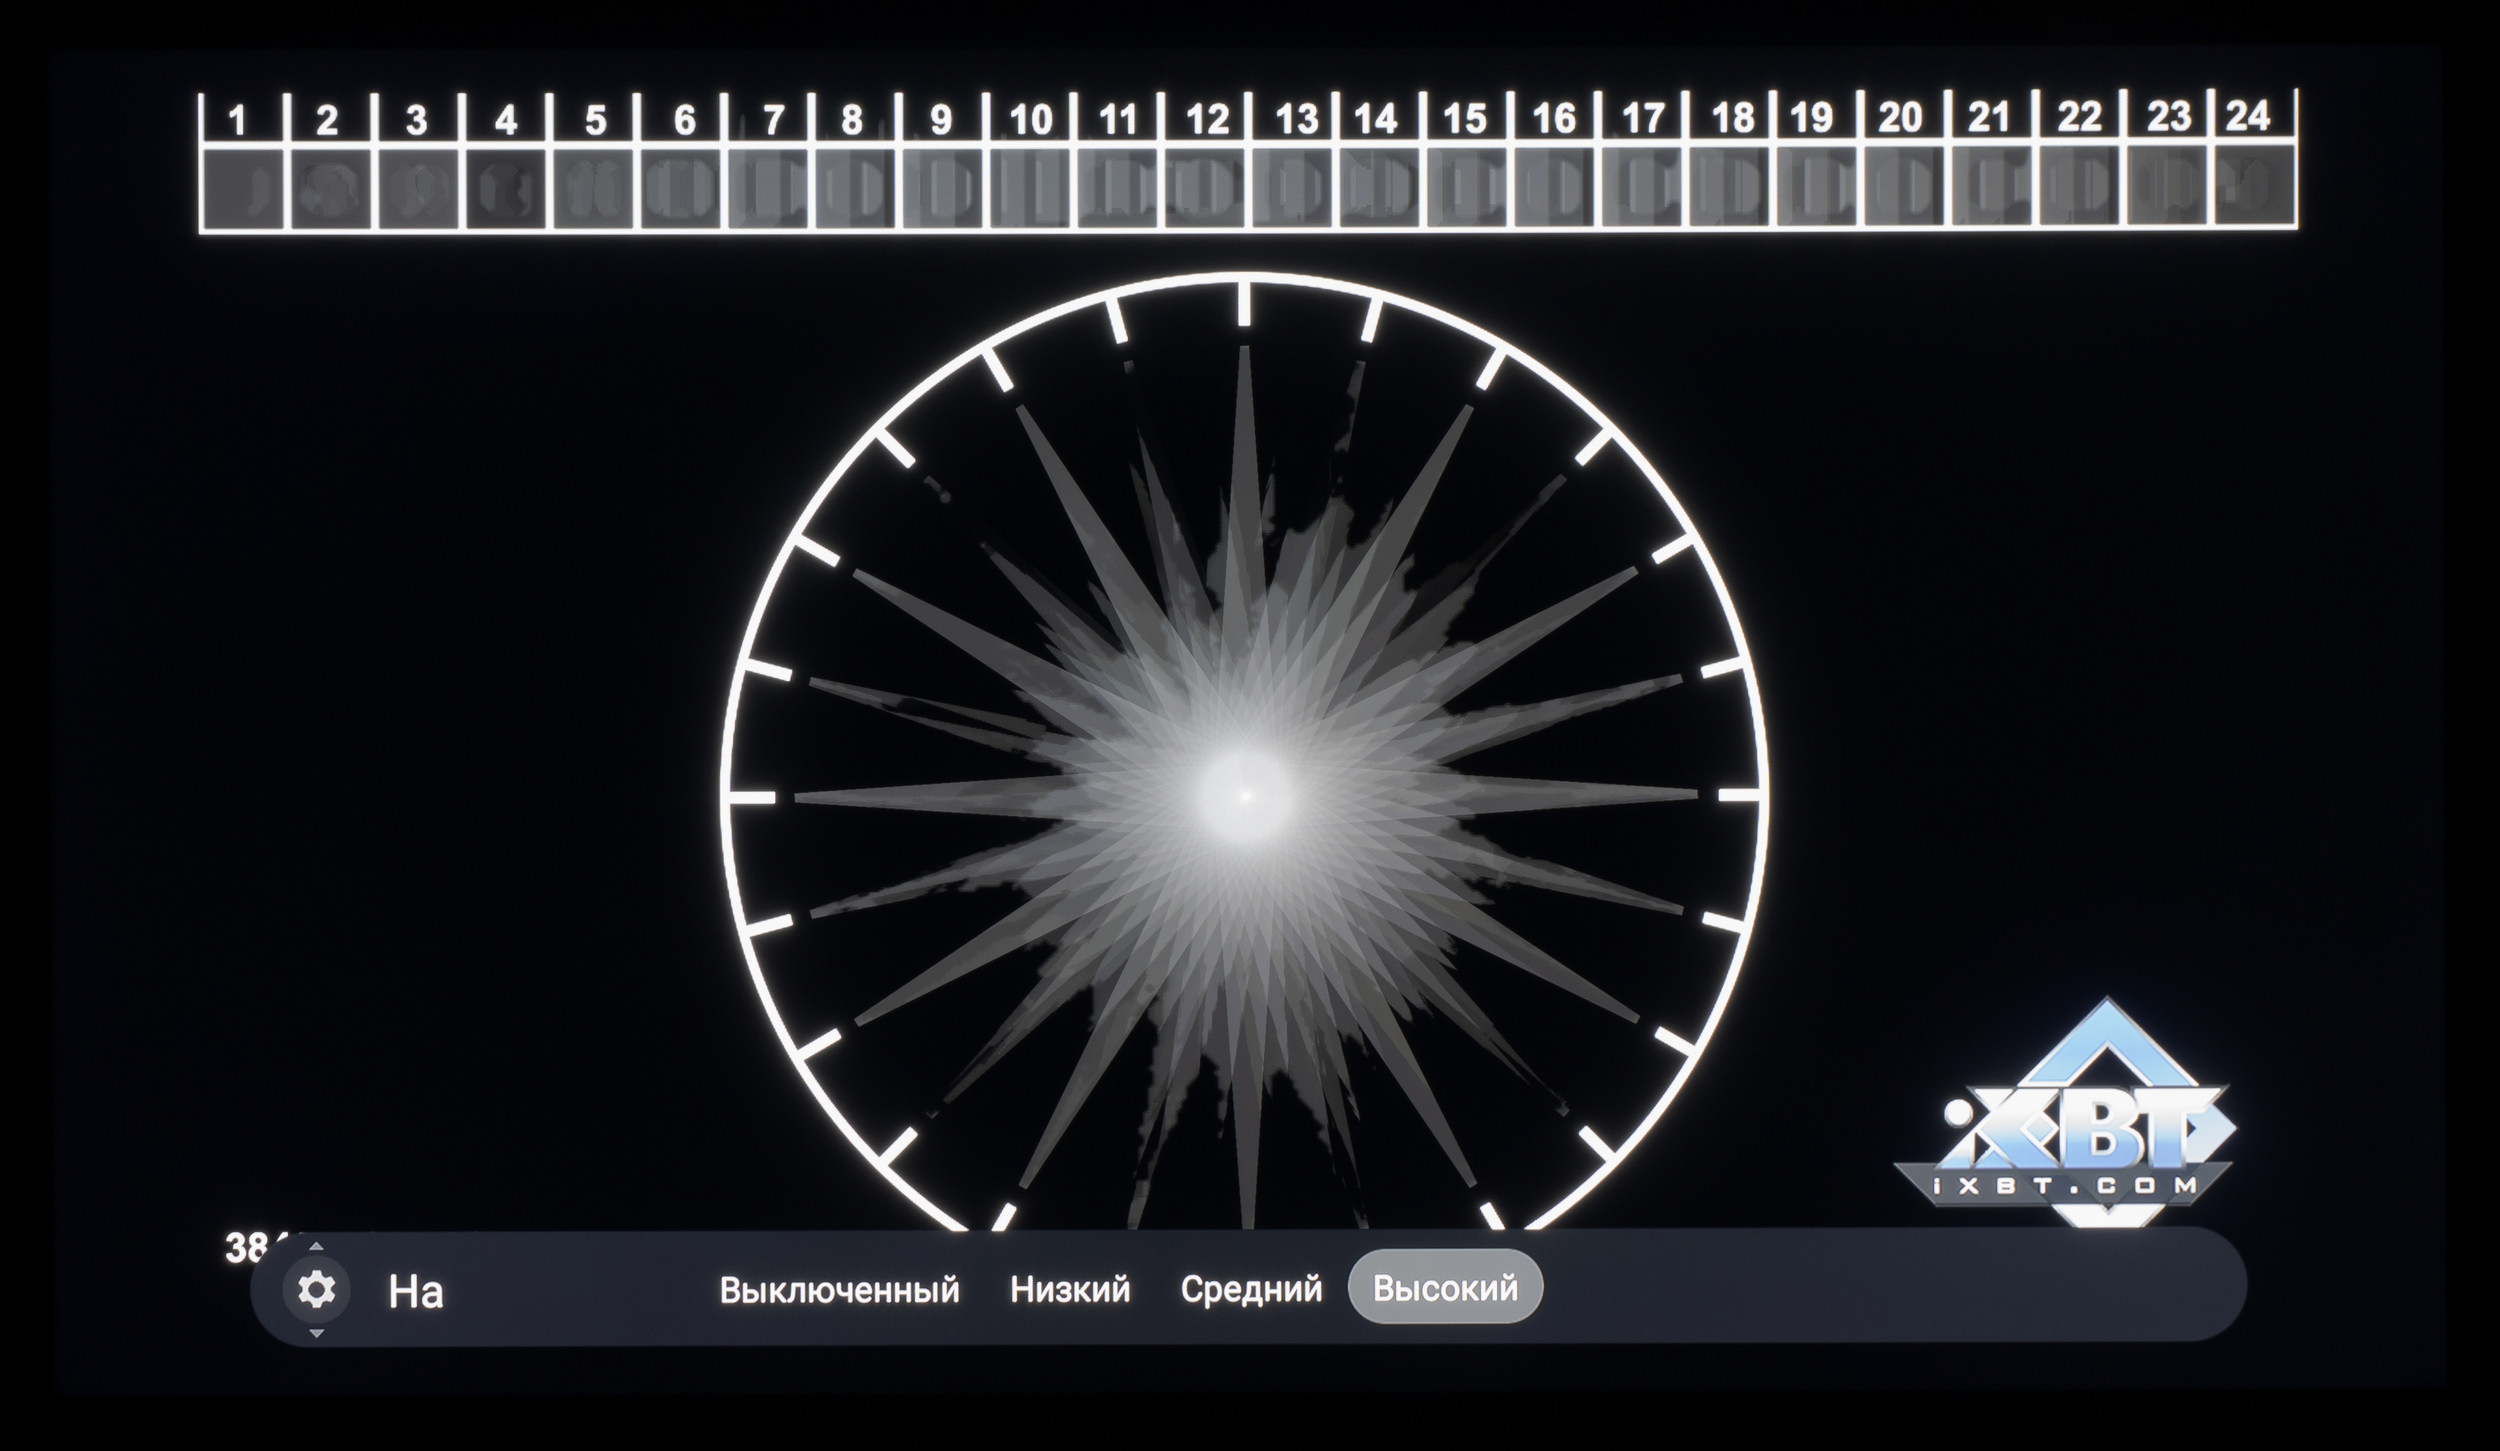Image resolution: width=2500 pixels, height=1451 pixels.
Task: Click the number 18 label in top row
Action: (x=1732, y=118)
